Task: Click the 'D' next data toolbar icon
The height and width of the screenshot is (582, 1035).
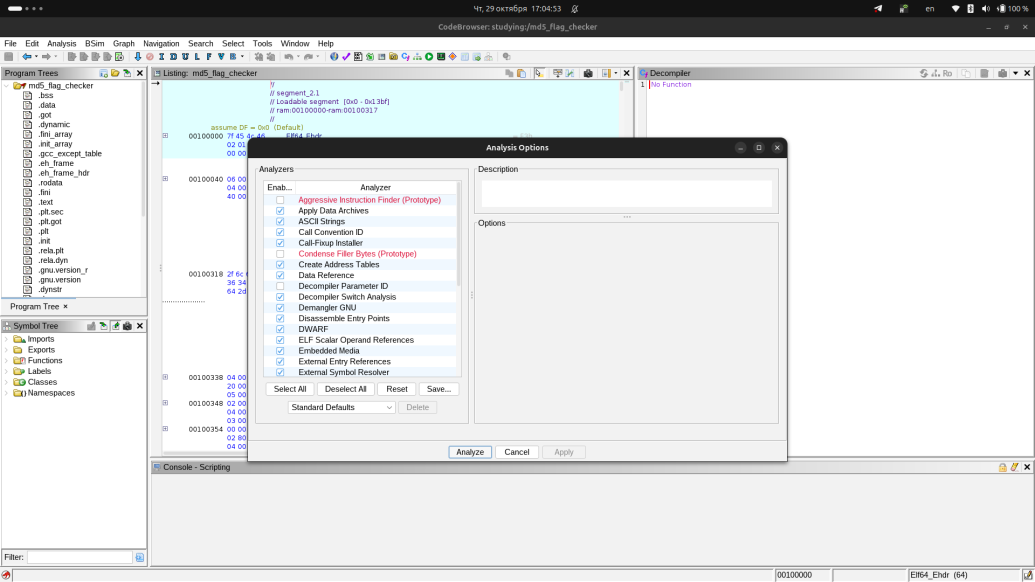Action: [174, 57]
